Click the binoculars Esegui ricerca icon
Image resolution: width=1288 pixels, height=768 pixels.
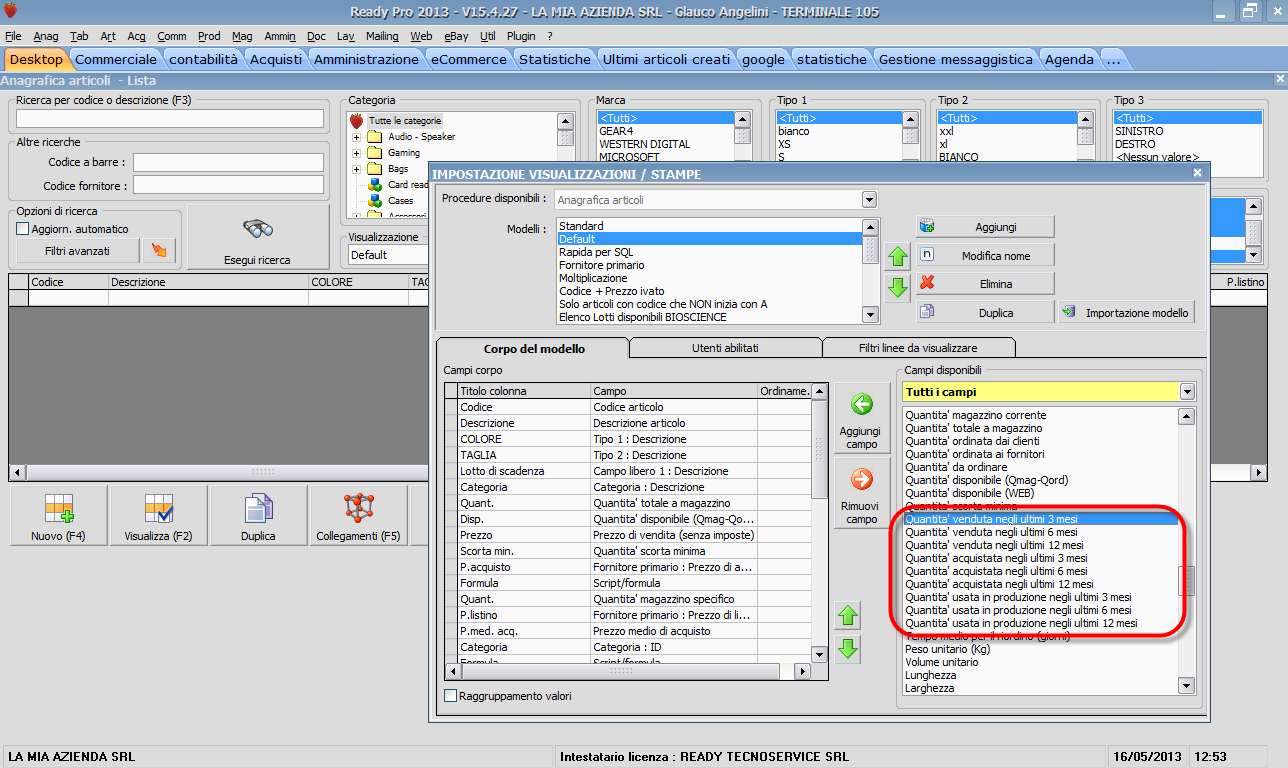click(x=257, y=230)
